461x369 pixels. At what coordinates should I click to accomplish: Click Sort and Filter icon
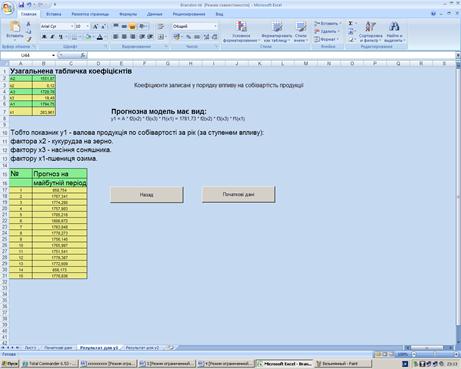[370, 26]
